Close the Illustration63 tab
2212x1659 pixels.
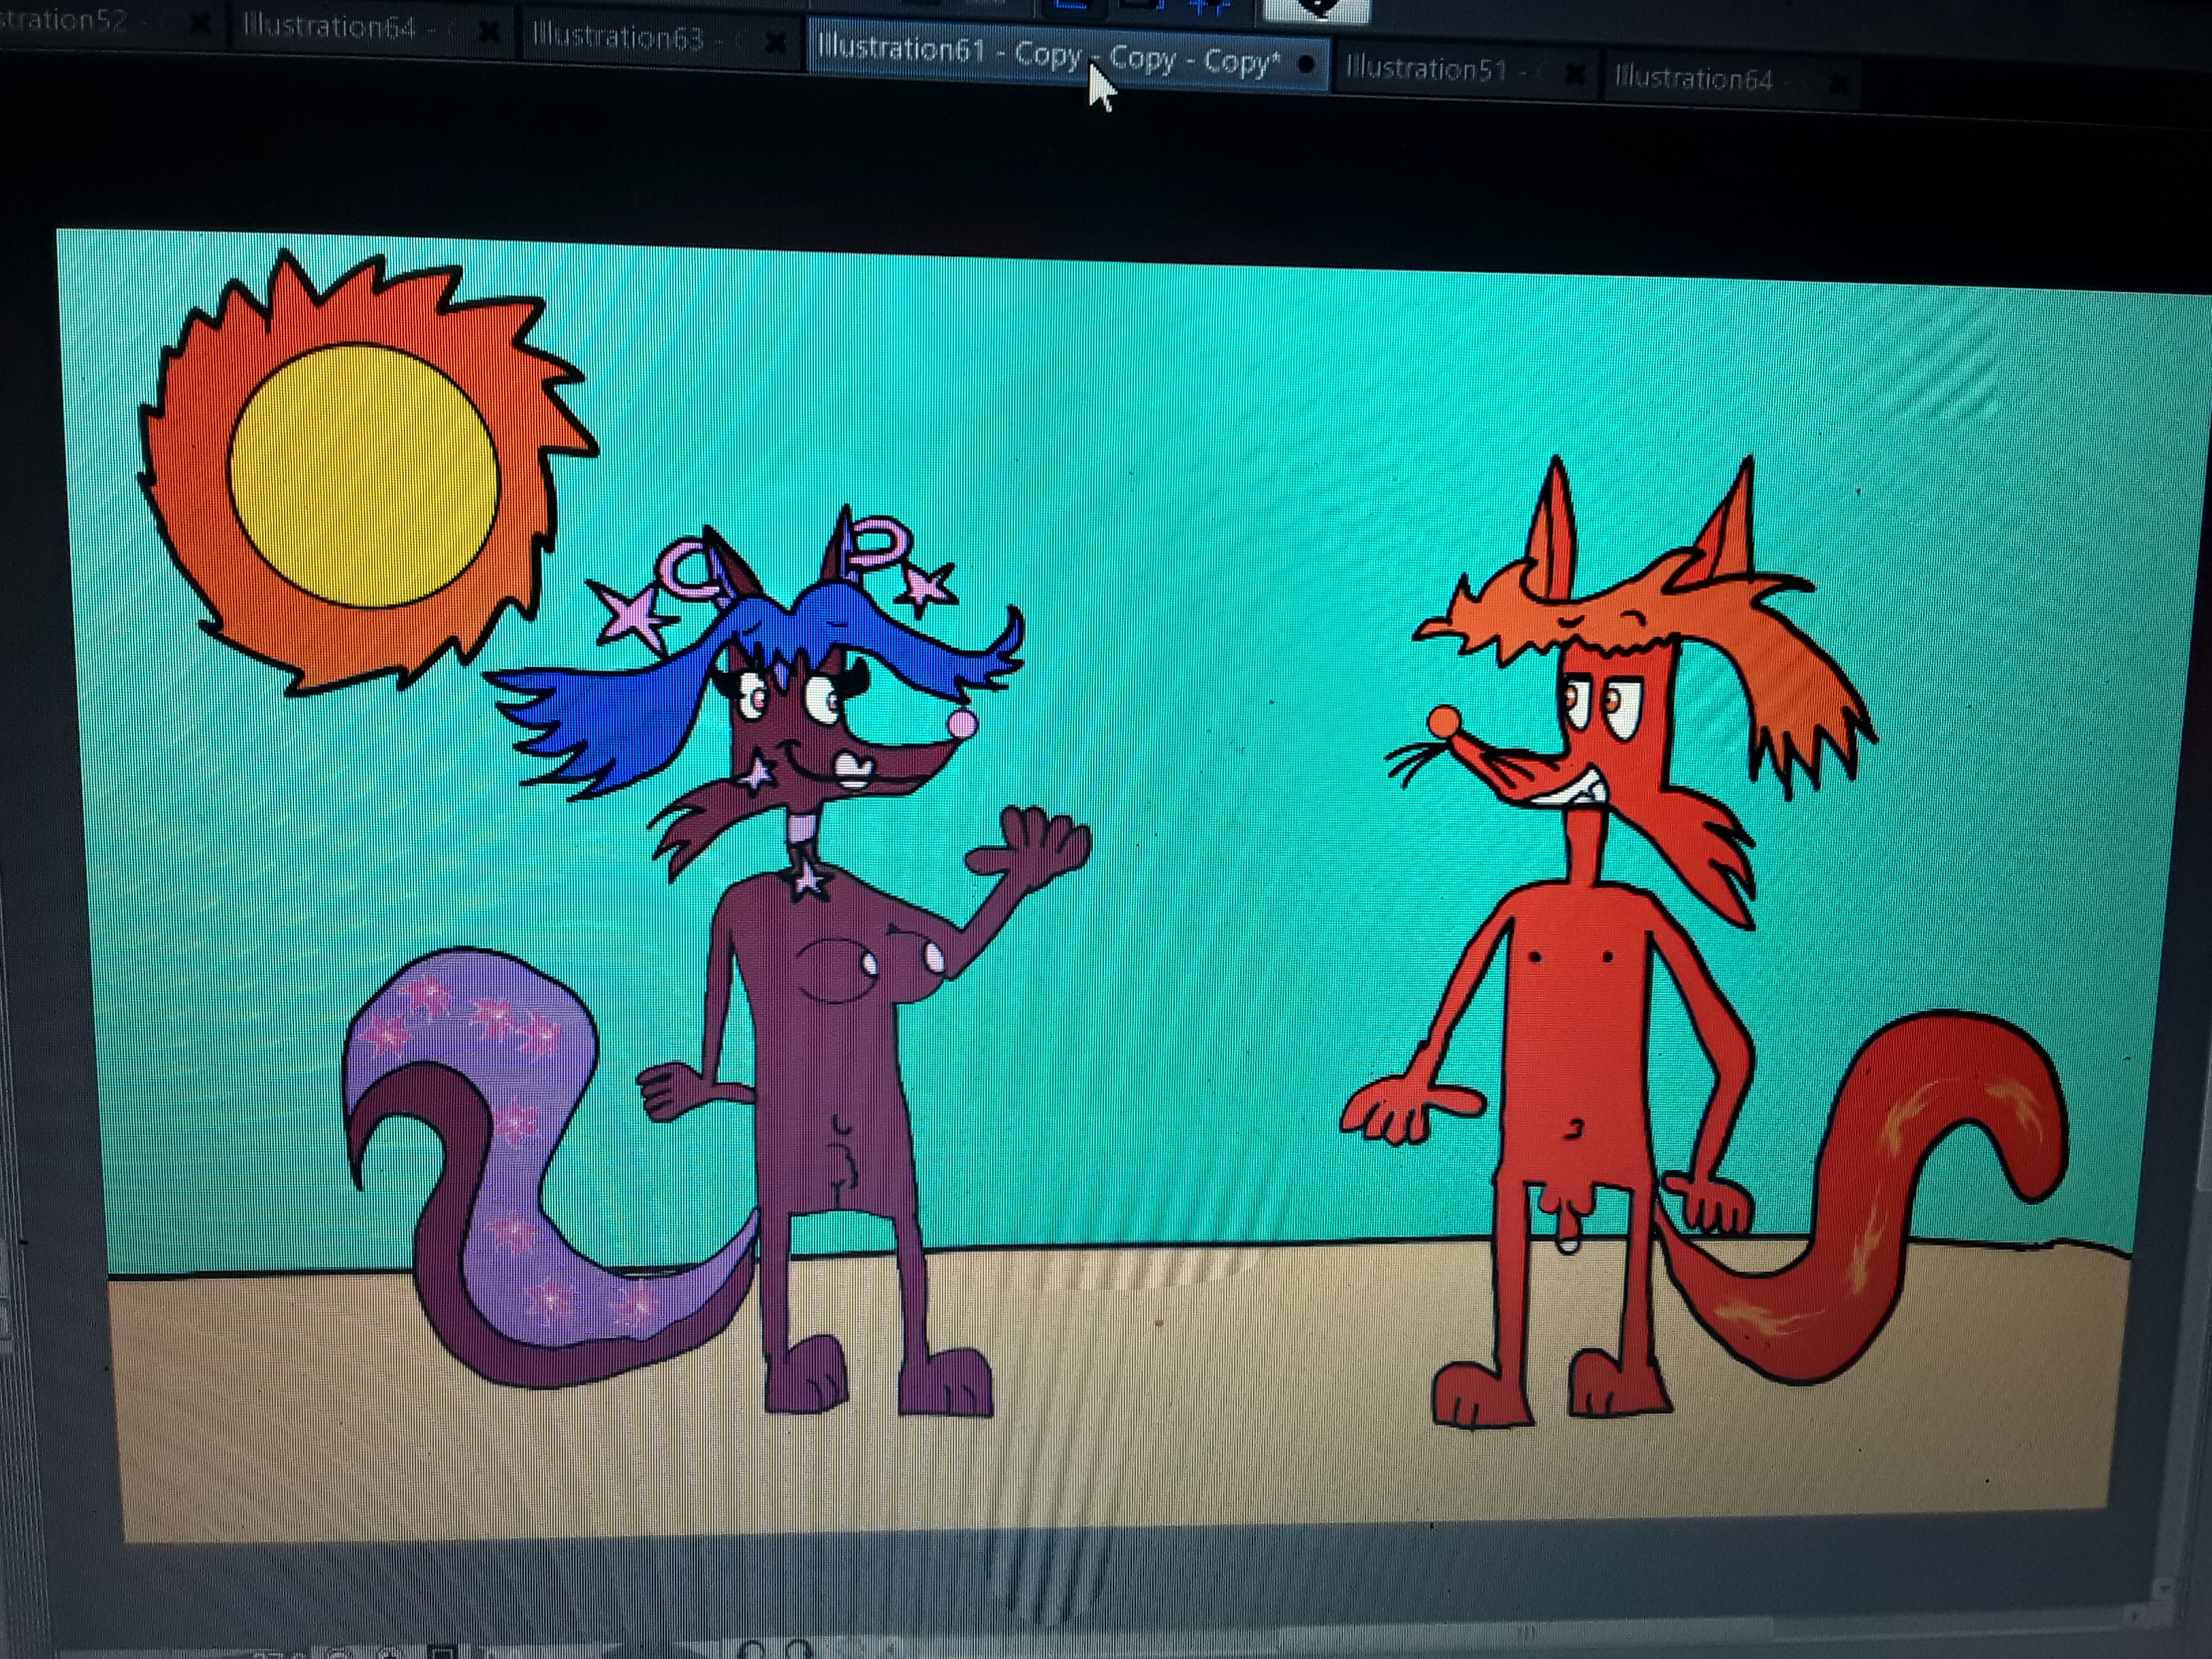point(776,42)
